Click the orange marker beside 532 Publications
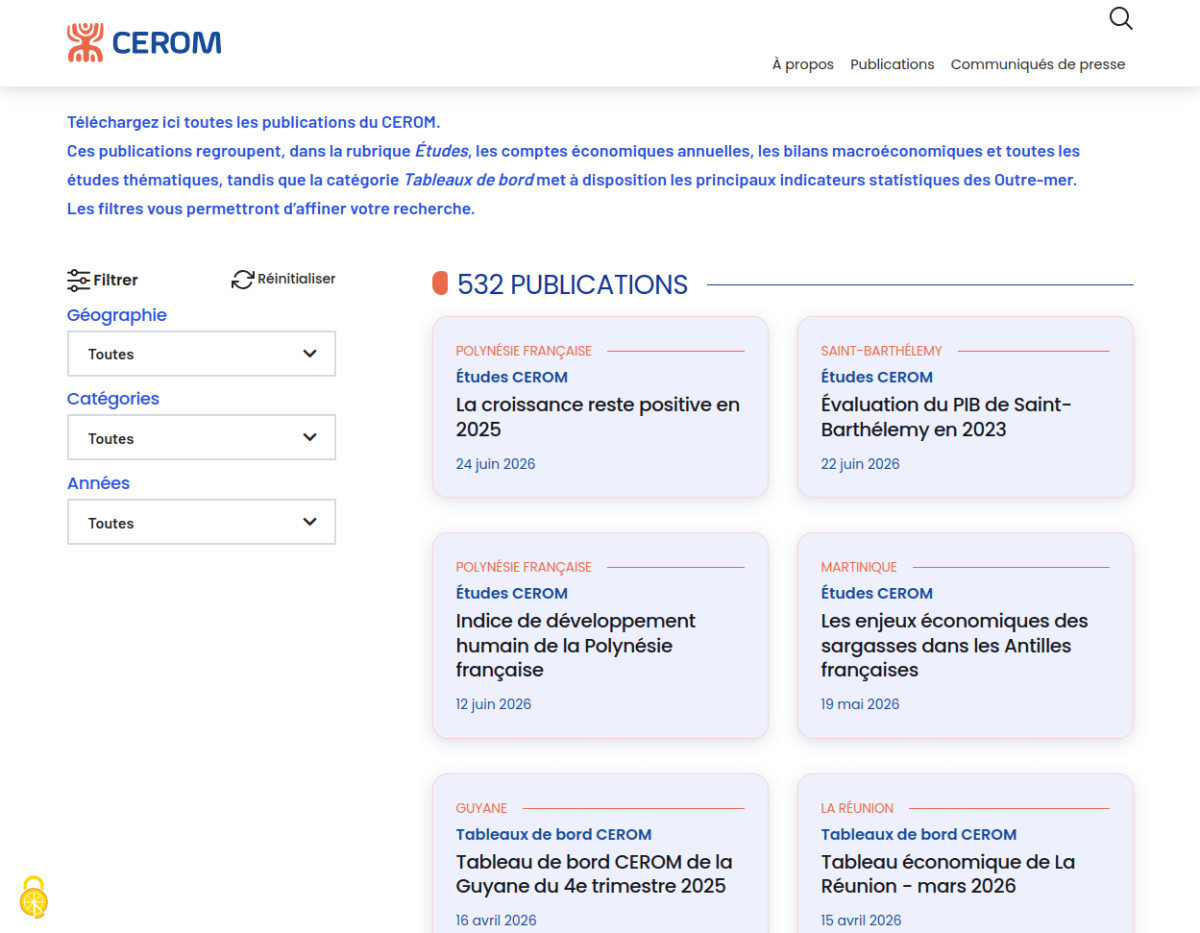The image size is (1200, 933). [440, 284]
